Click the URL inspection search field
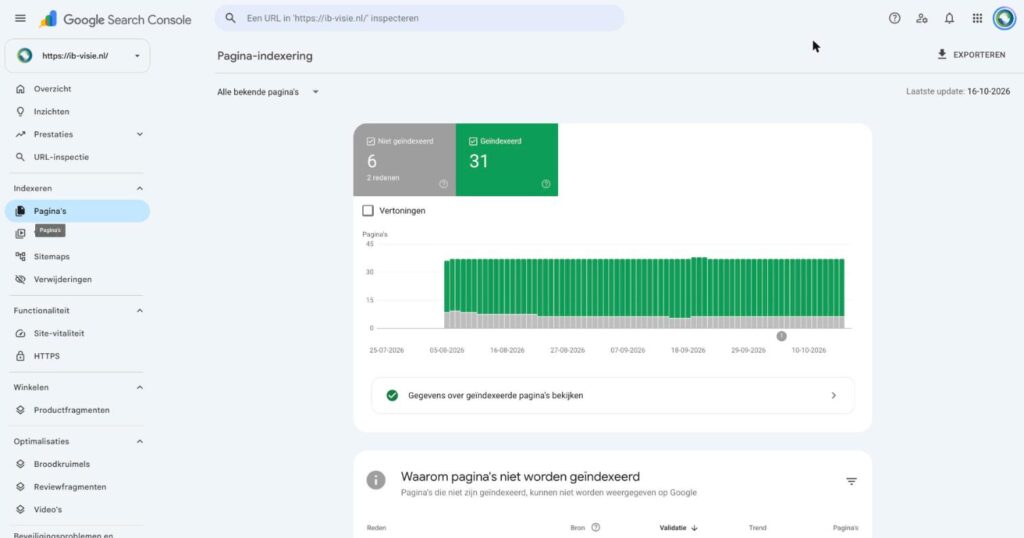Viewport: 1024px width, 538px height. tap(419, 18)
